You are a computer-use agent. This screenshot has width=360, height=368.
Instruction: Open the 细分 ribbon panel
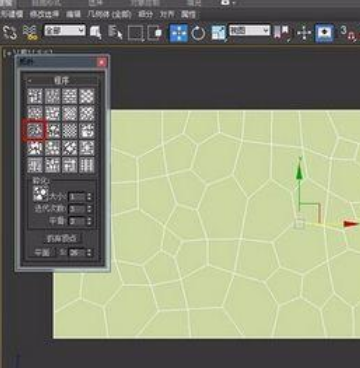(145, 14)
